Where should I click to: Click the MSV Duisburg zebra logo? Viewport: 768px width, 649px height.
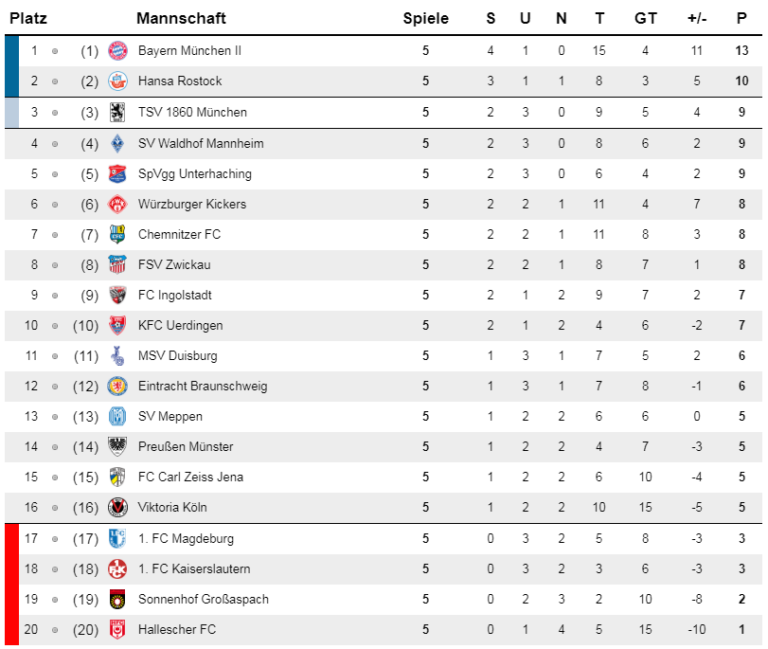[x=118, y=356]
